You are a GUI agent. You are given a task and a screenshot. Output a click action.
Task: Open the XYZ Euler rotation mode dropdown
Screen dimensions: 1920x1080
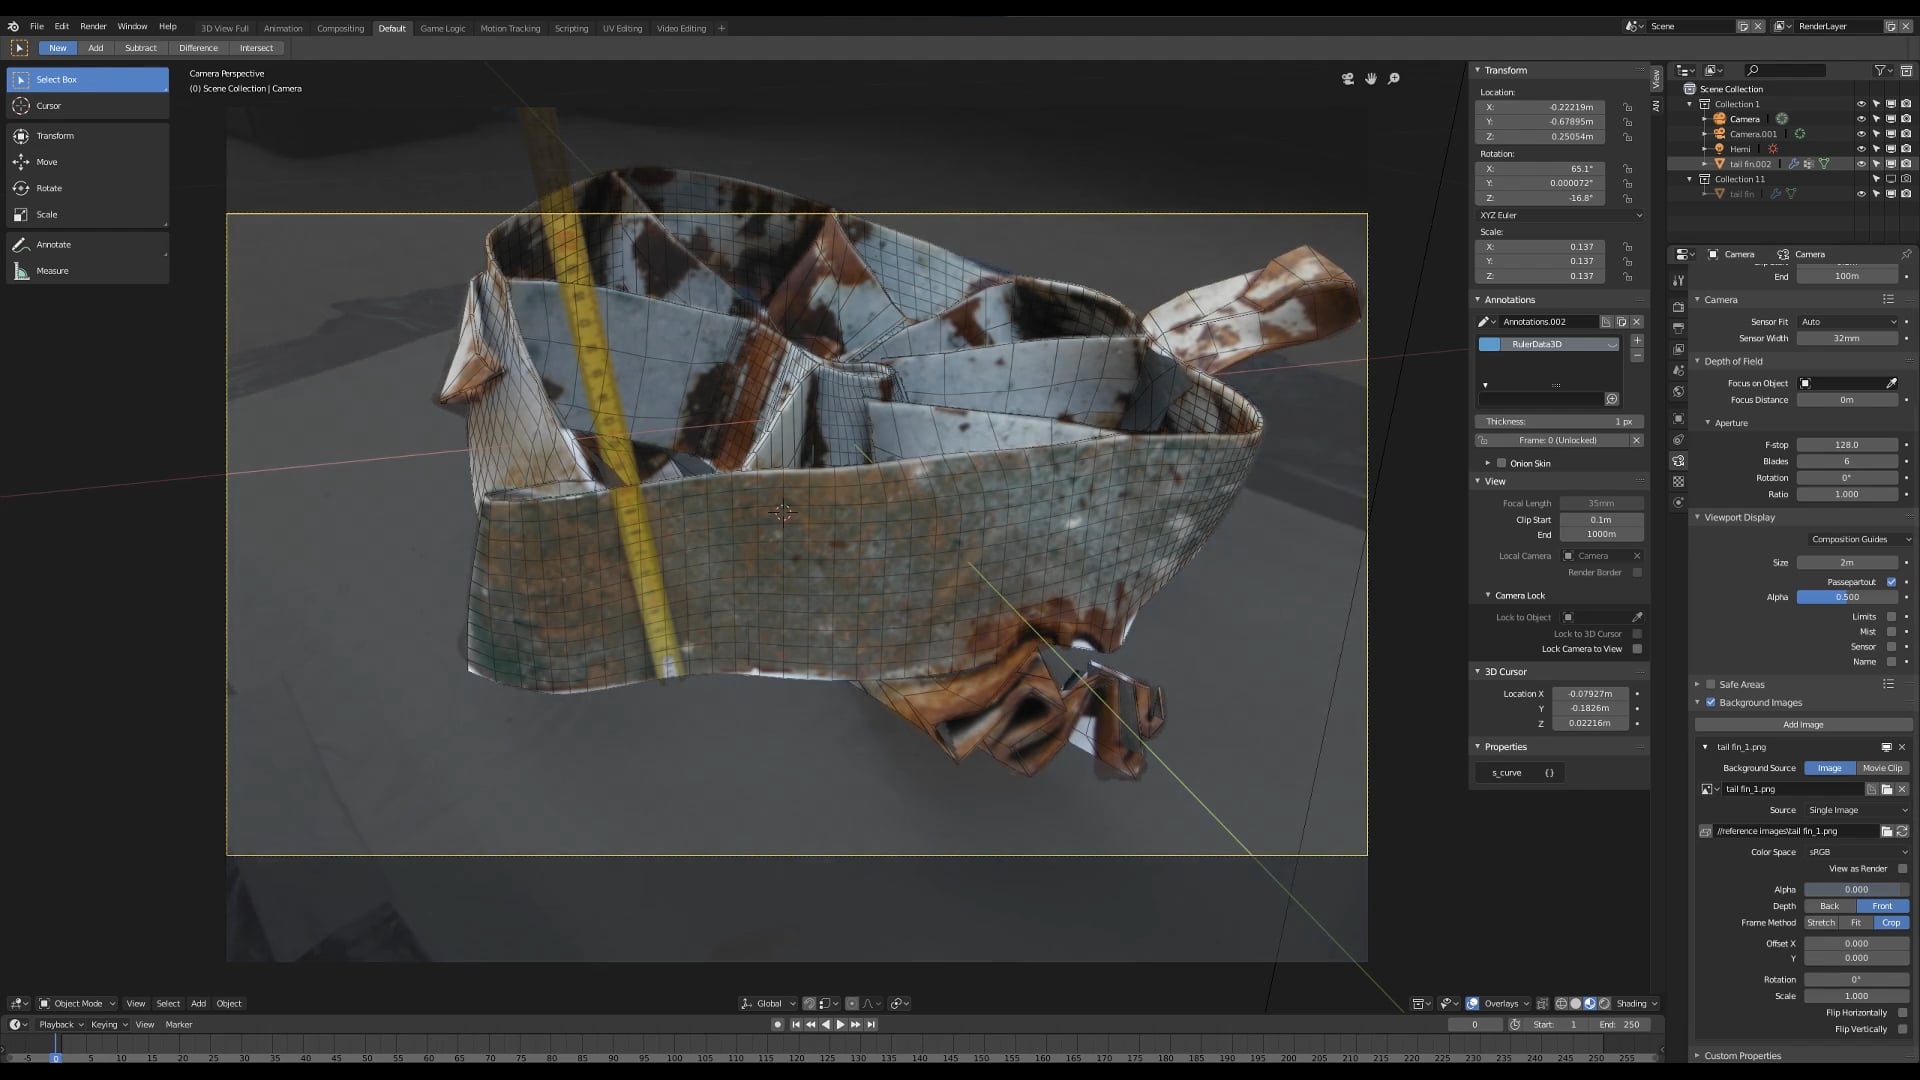(1560, 215)
